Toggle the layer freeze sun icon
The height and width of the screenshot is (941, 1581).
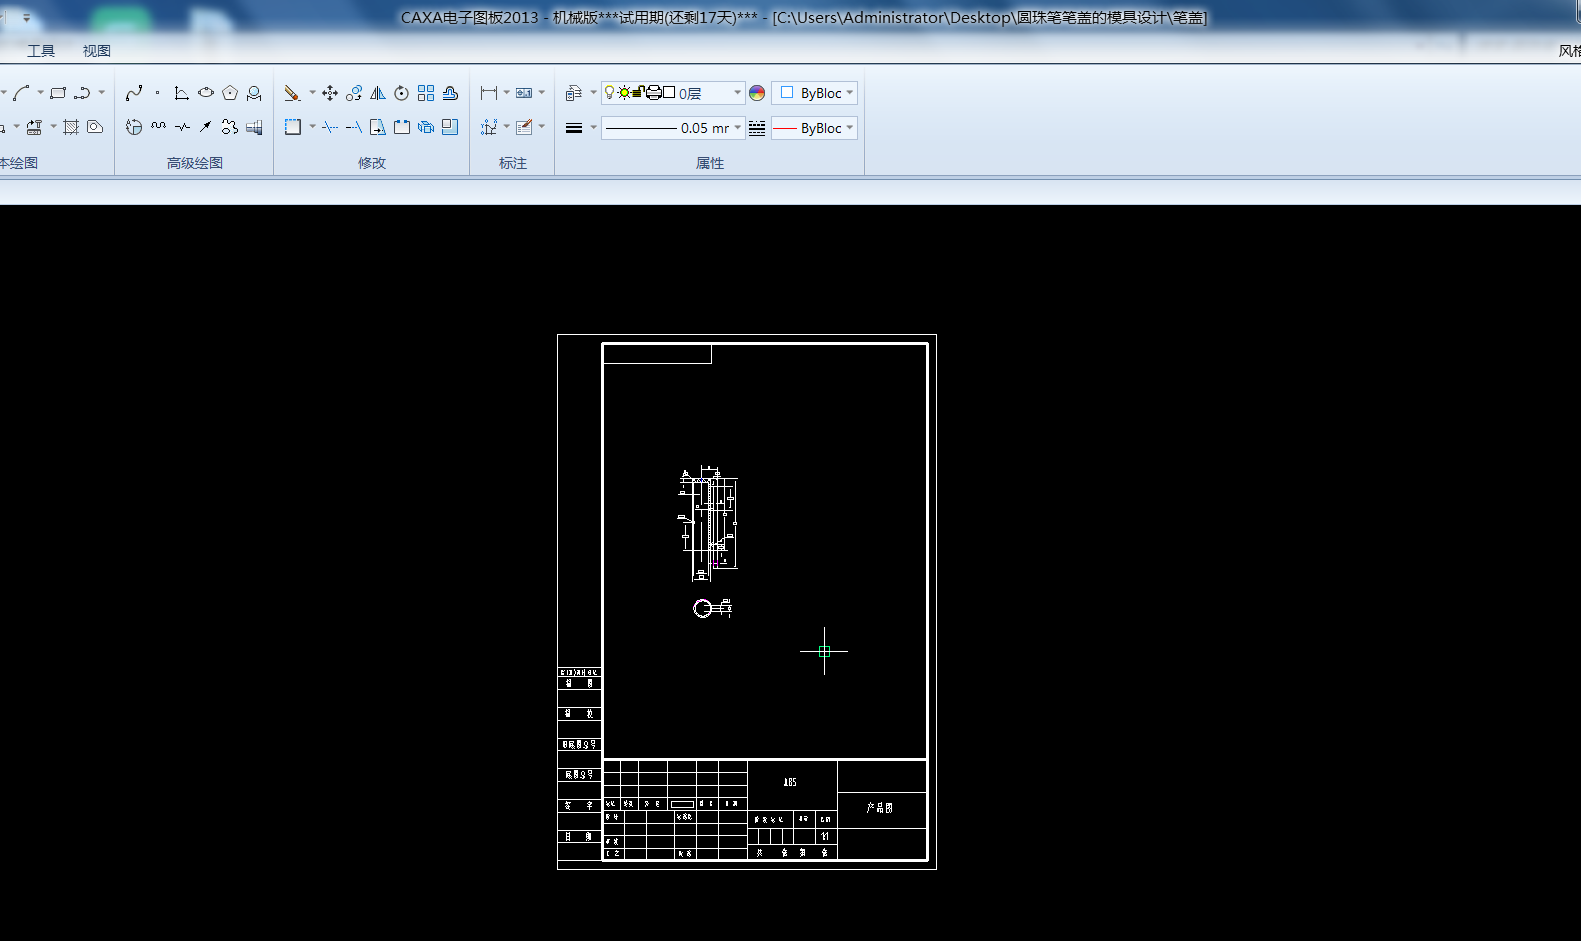click(x=624, y=93)
